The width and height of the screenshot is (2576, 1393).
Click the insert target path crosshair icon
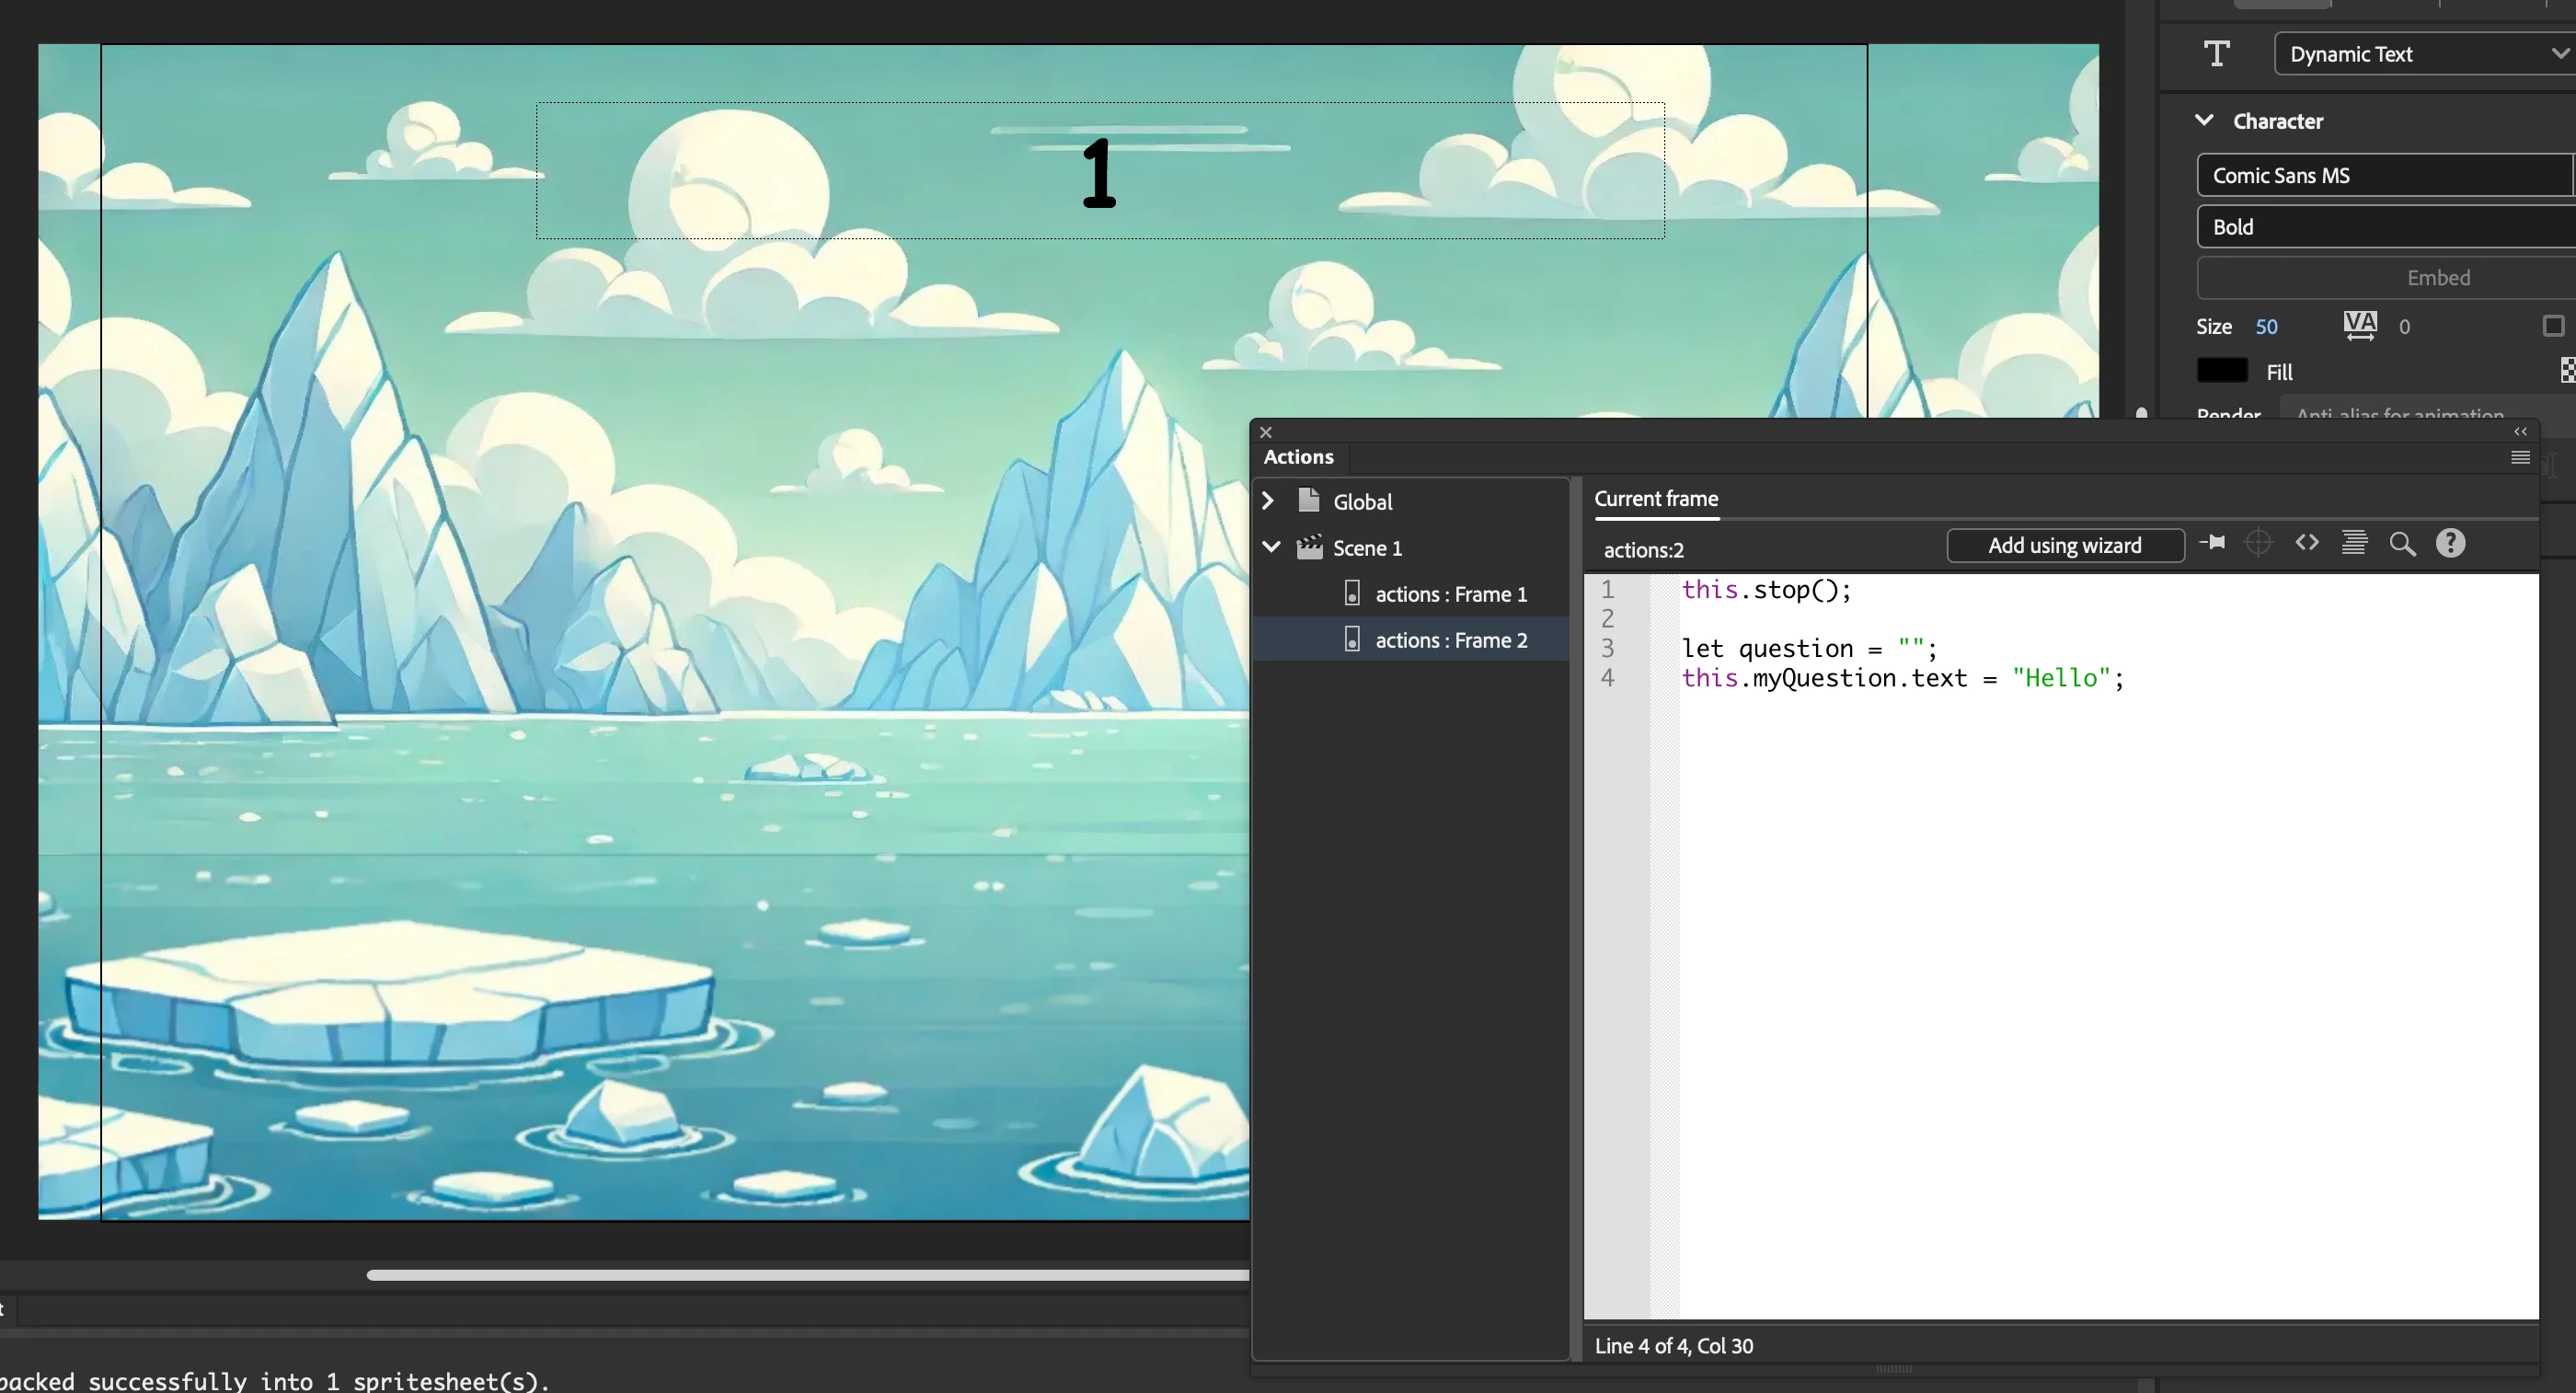point(2259,543)
